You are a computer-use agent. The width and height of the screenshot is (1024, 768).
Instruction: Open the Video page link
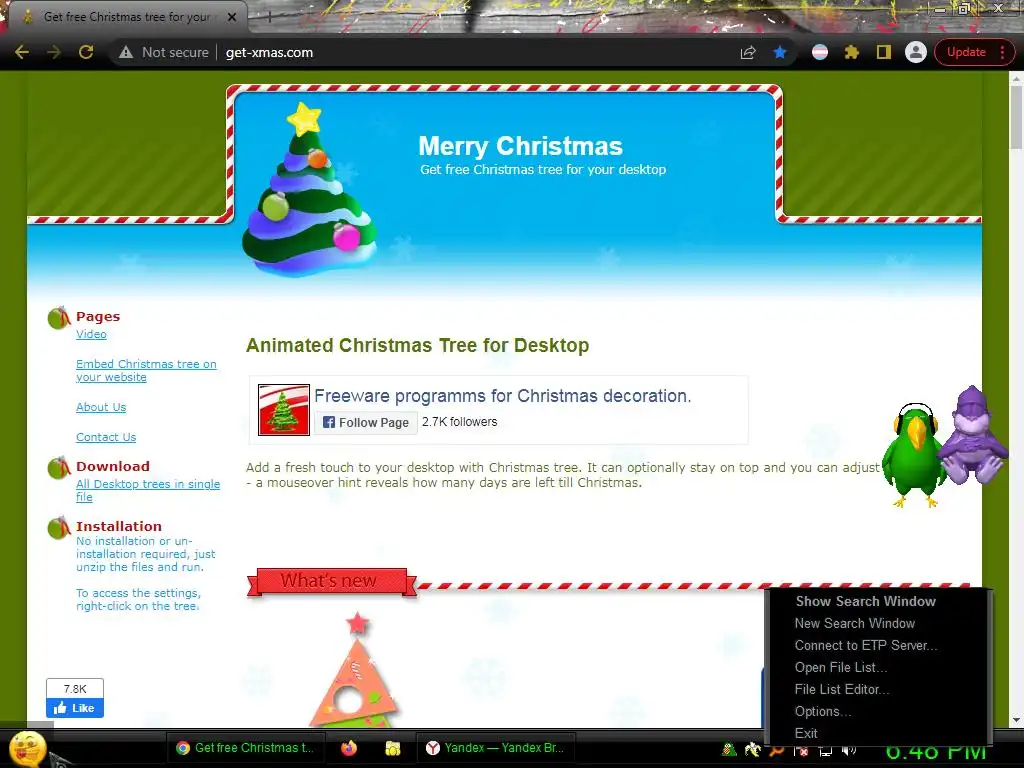pos(91,334)
